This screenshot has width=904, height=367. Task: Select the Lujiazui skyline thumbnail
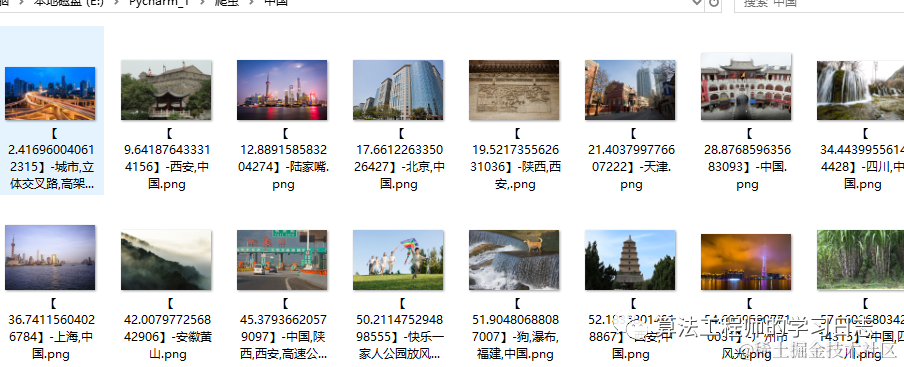click(x=282, y=90)
